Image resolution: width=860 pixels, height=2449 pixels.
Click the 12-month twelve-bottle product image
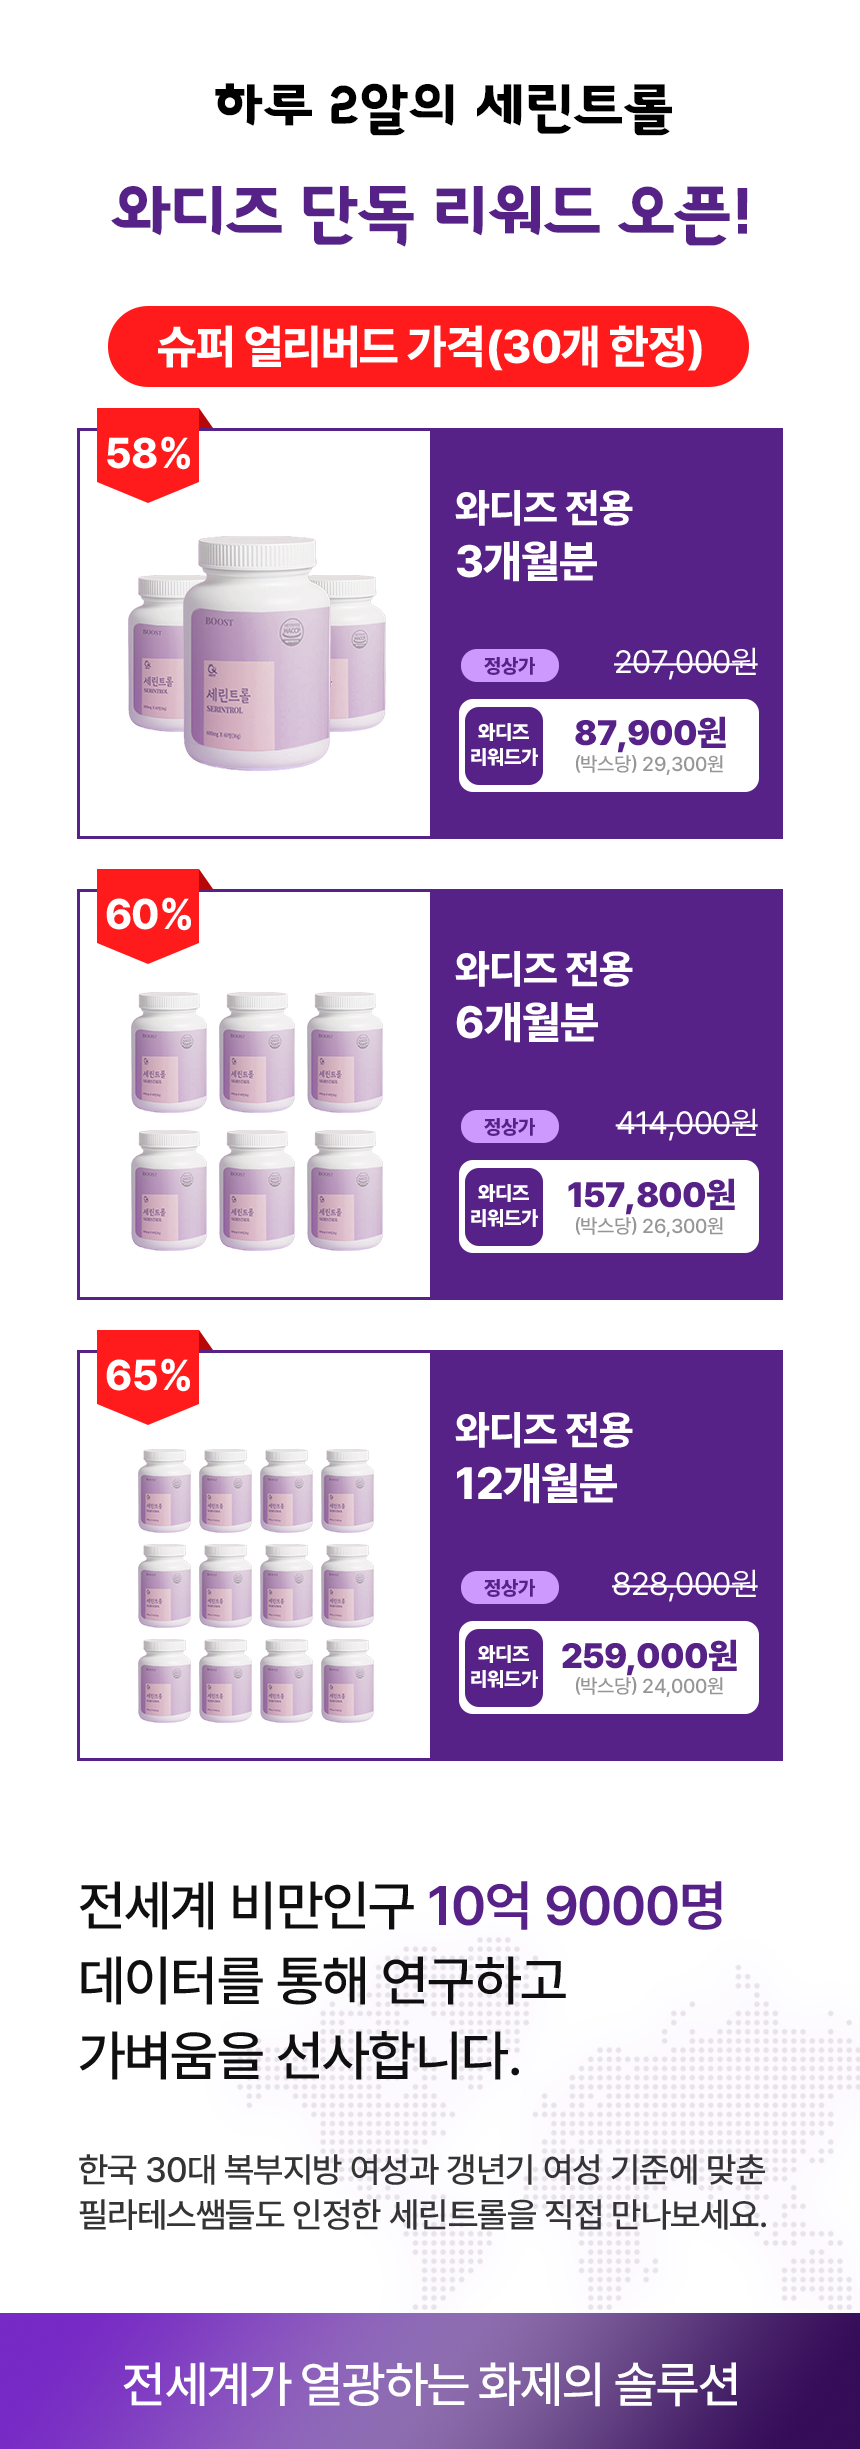click(256, 1585)
